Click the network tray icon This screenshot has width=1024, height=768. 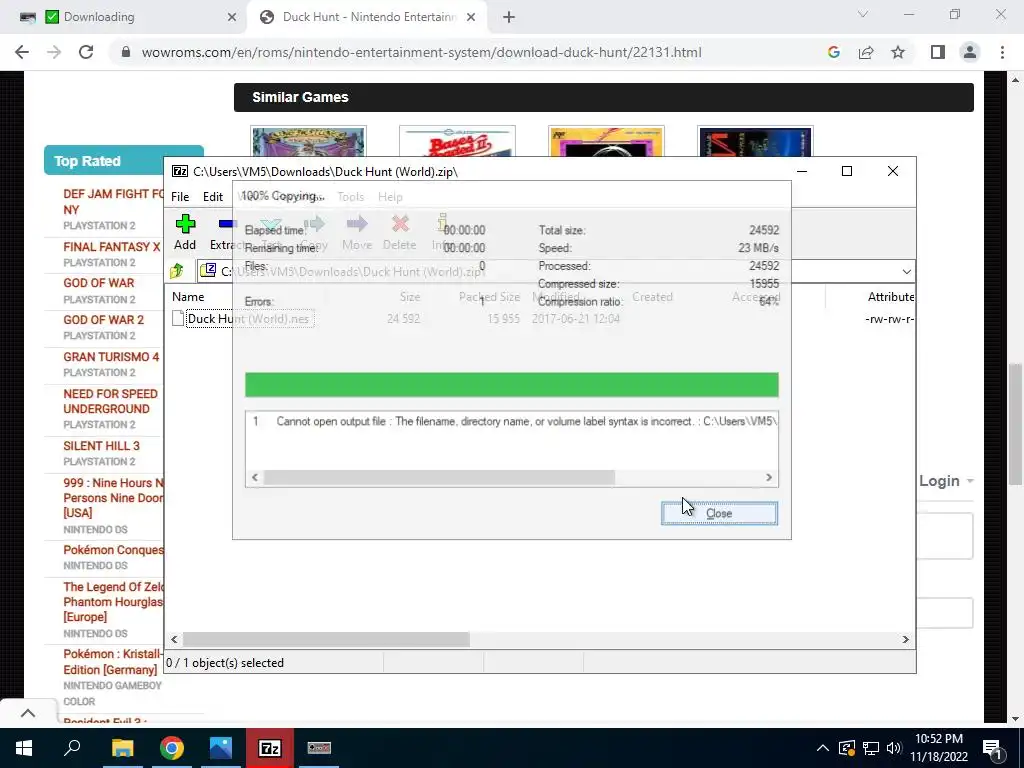tap(871, 748)
